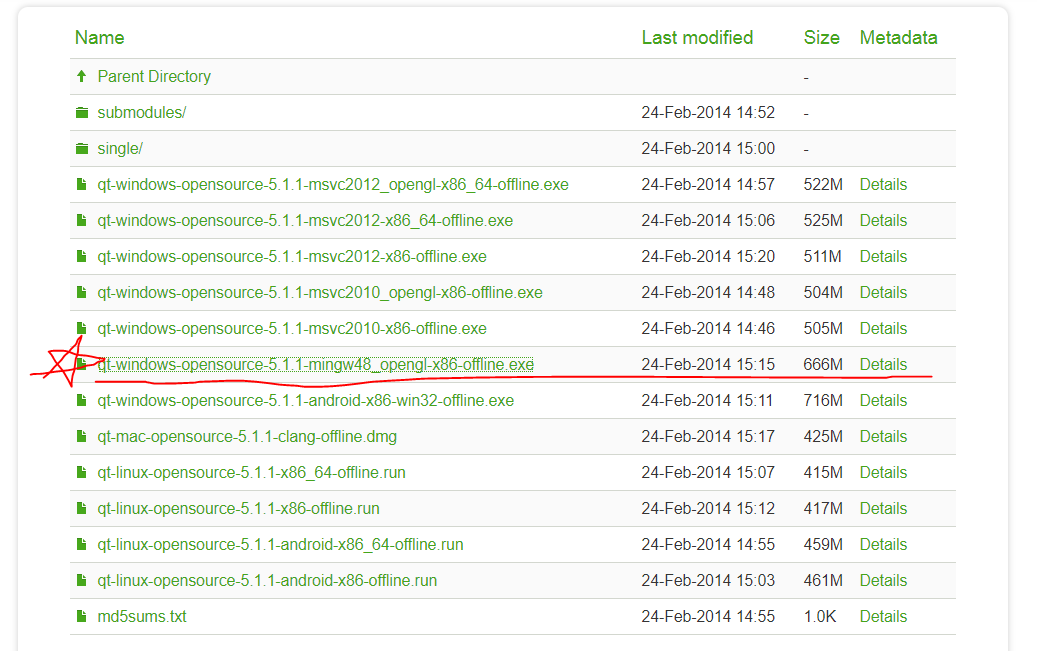Click file icon beside linux android-x86_64 run
This screenshot has height=651, width=1037.
pos(81,544)
